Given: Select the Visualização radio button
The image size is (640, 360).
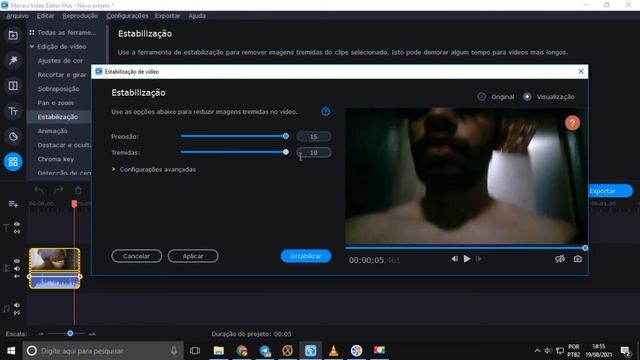Looking at the screenshot, I should (x=527, y=97).
